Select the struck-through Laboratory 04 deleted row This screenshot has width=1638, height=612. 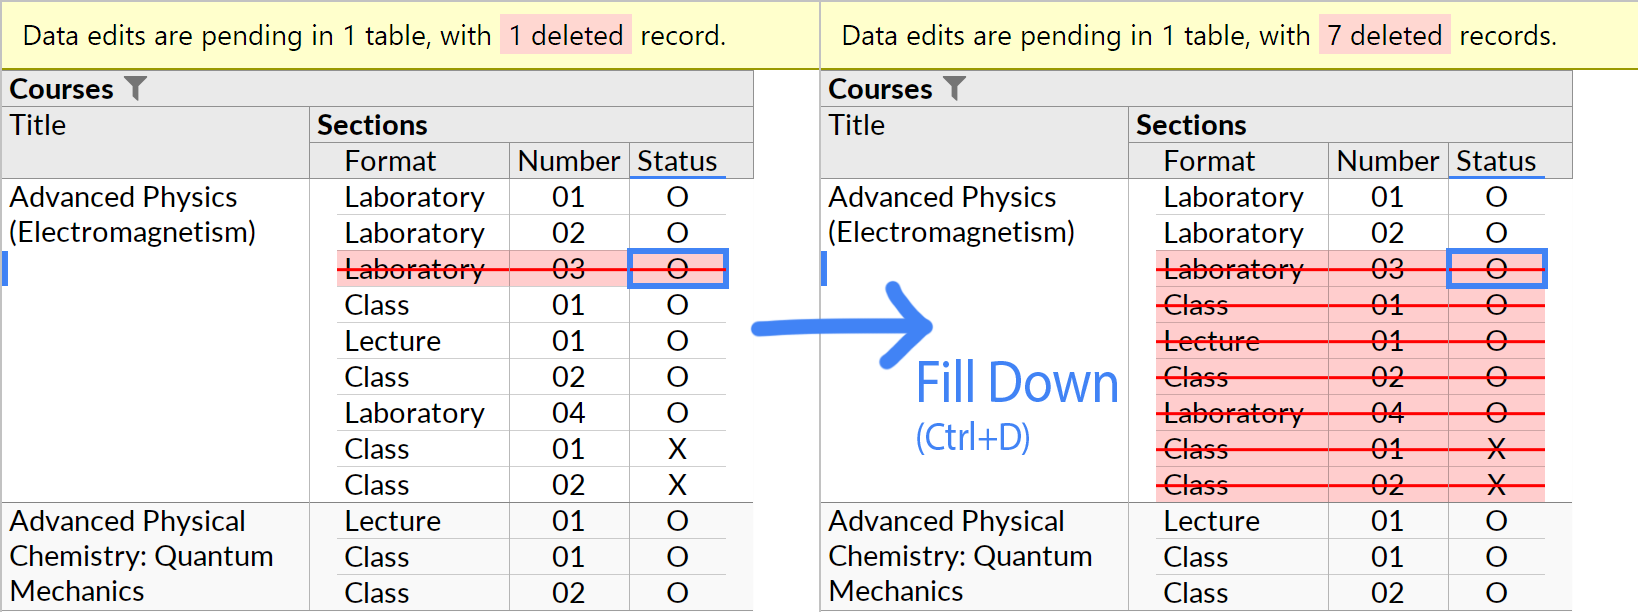(1233, 412)
